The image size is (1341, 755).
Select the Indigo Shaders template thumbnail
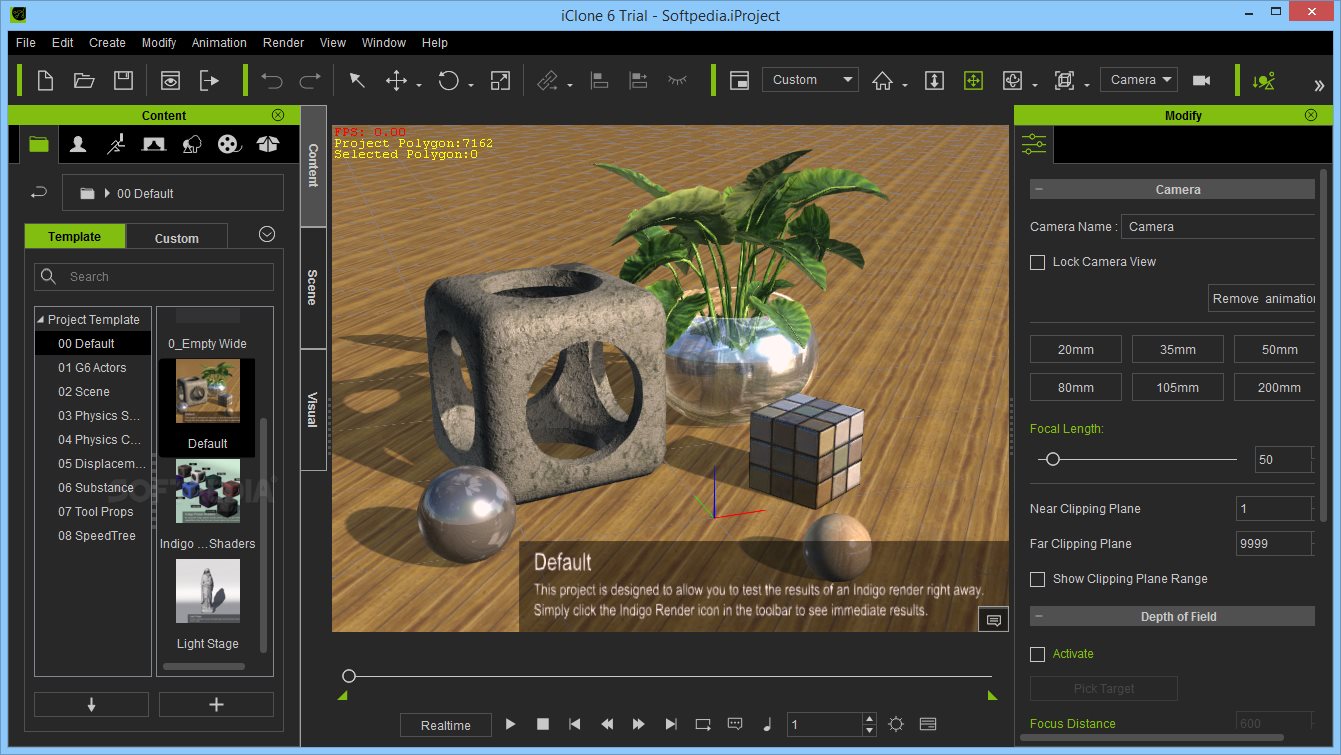(x=208, y=491)
